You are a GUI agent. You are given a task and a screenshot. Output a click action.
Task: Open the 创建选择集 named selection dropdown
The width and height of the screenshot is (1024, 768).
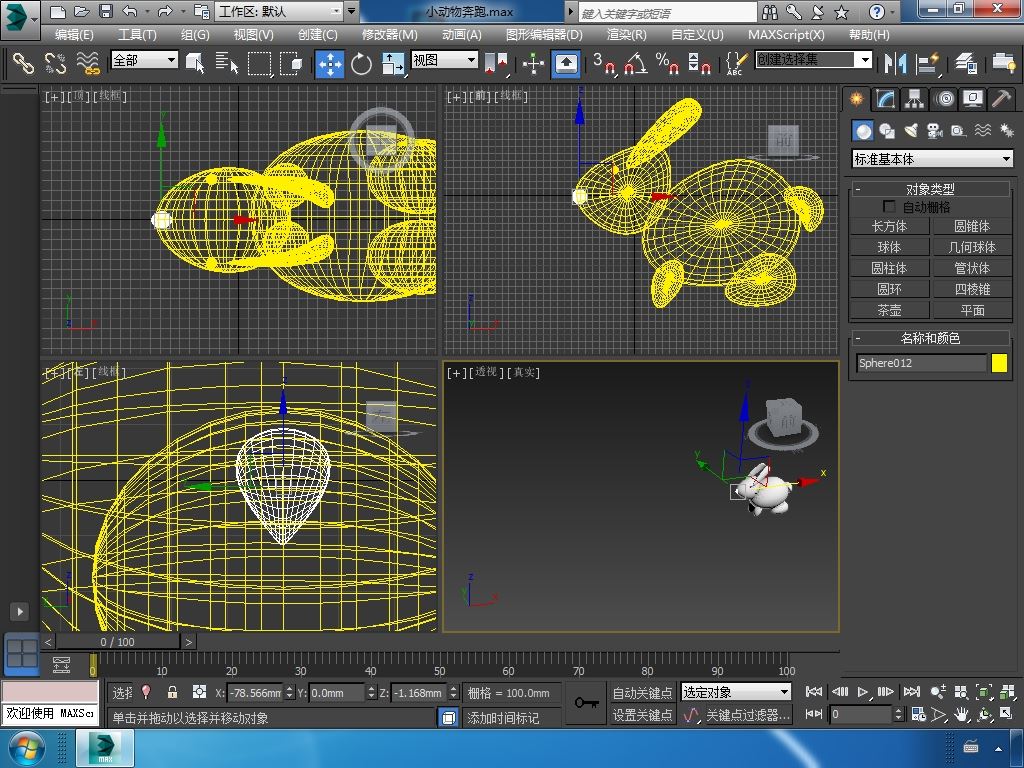tap(814, 60)
